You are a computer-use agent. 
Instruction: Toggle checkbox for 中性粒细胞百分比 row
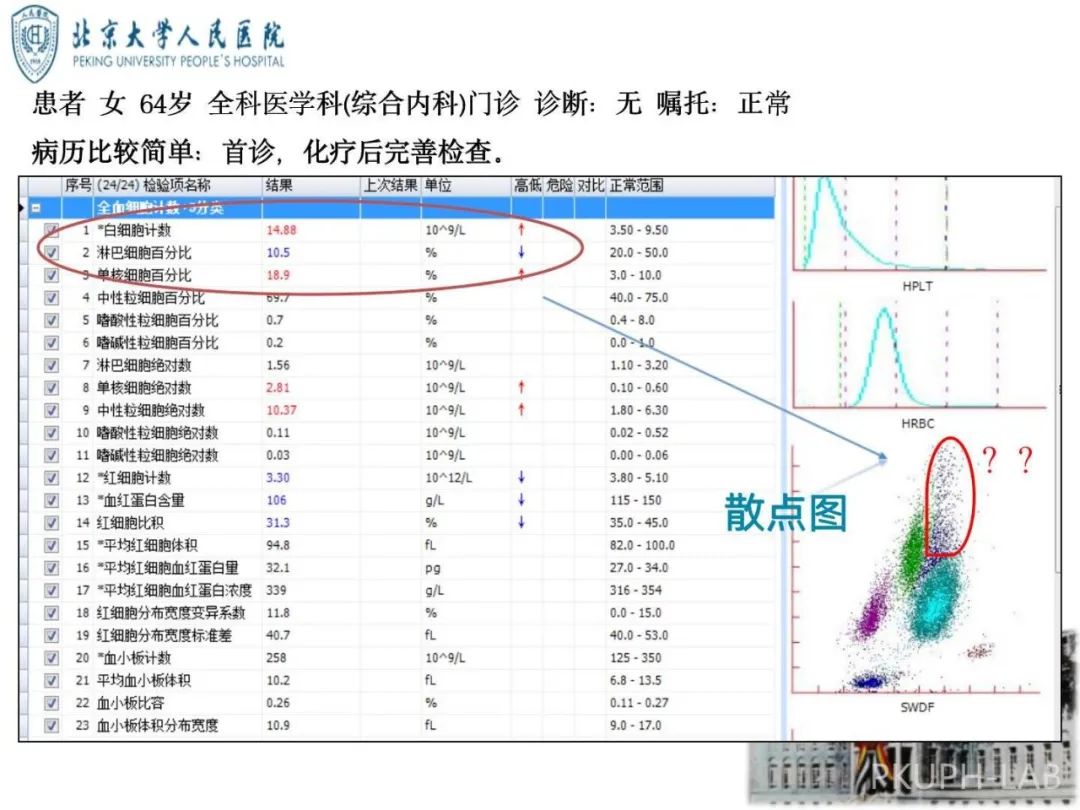click(x=52, y=298)
